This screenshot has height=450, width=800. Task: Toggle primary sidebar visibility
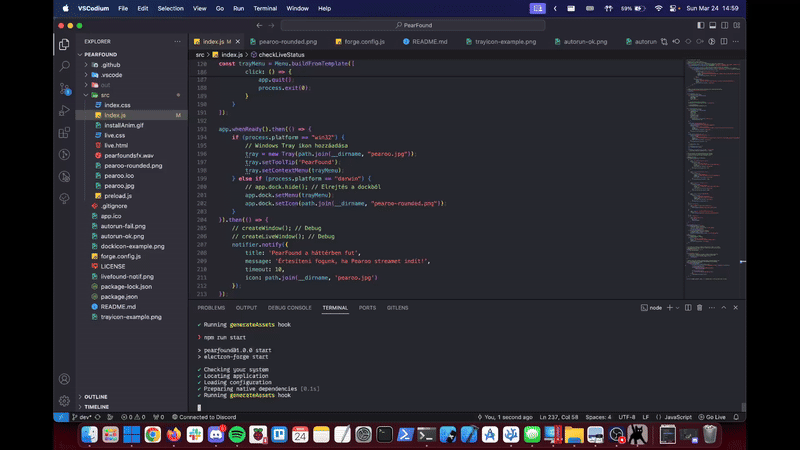701,25
